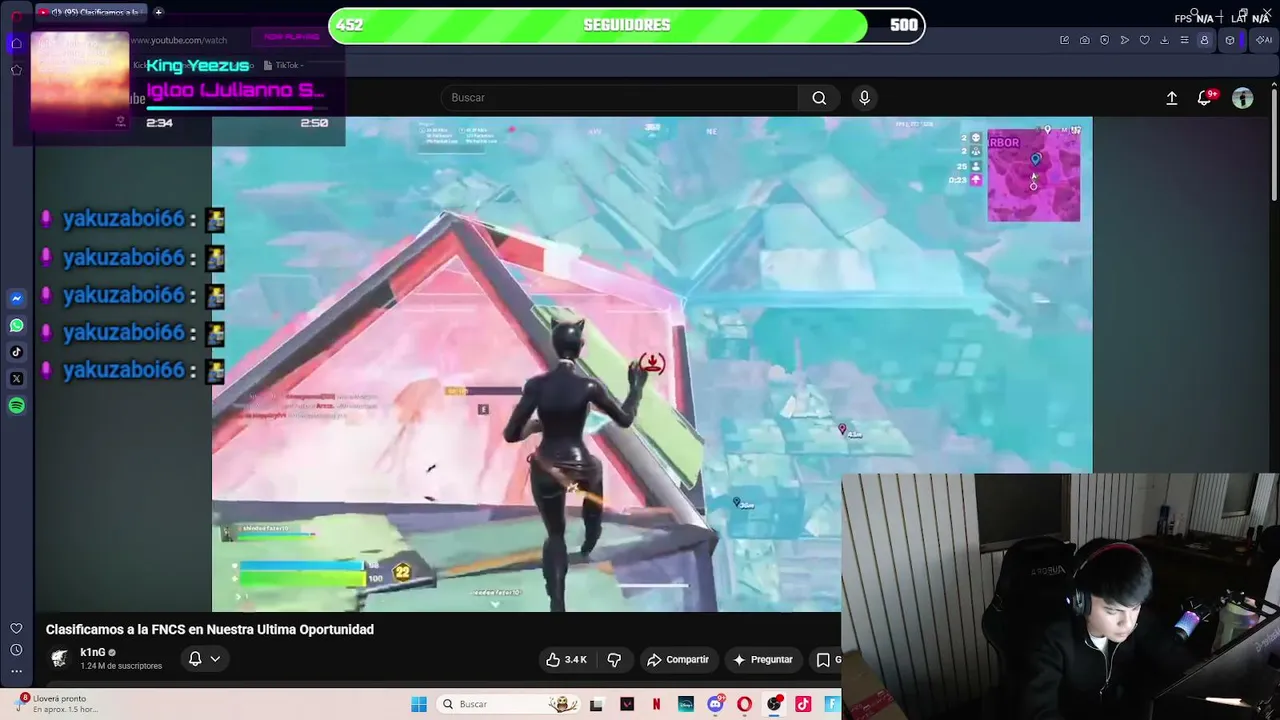Like the video with 3.4 K likes

[565, 660]
